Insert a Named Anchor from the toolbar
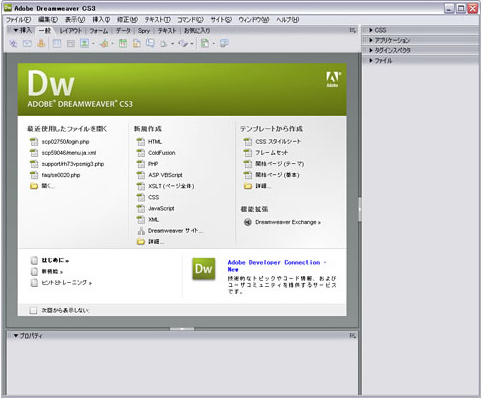The width and height of the screenshot is (482, 399). coord(41,43)
